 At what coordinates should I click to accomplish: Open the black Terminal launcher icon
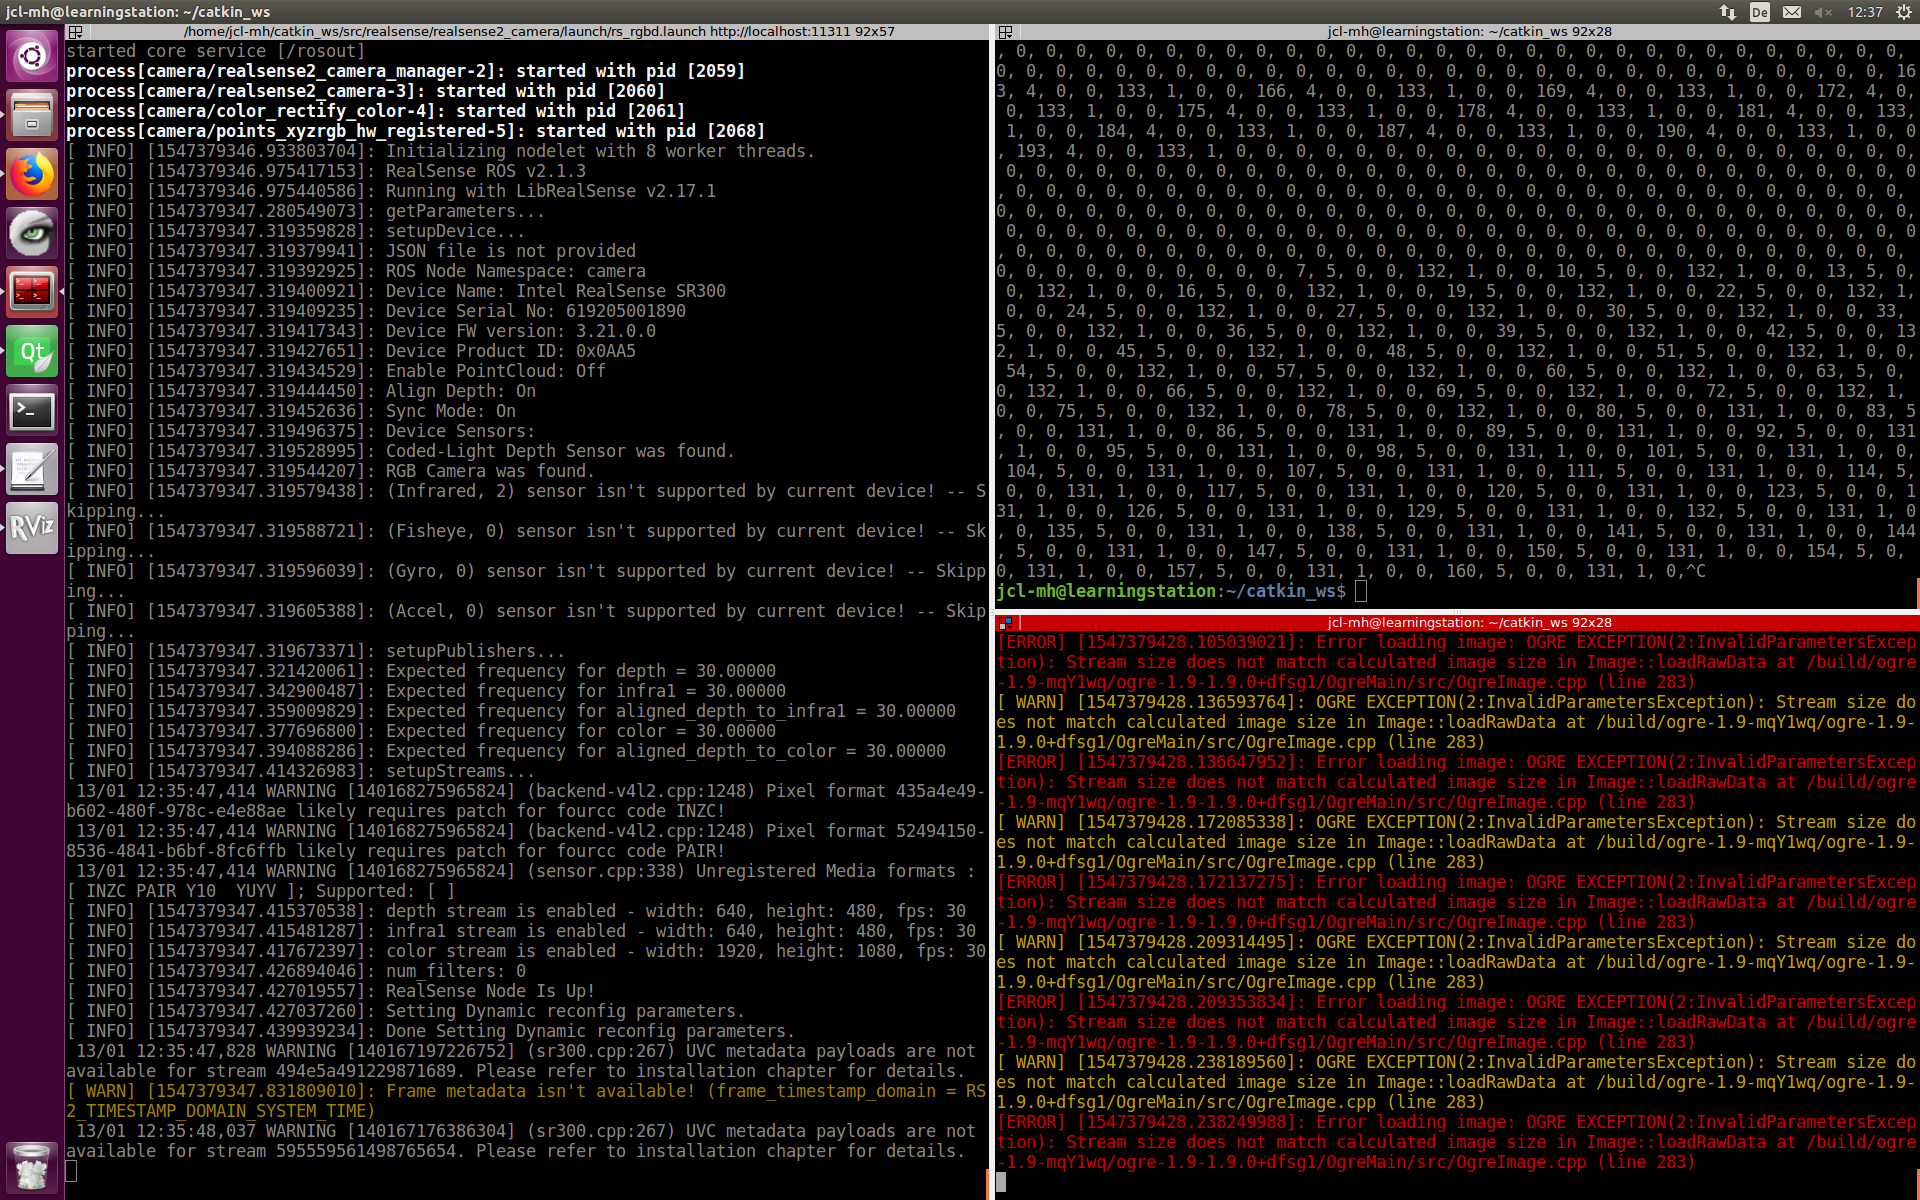click(x=32, y=411)
